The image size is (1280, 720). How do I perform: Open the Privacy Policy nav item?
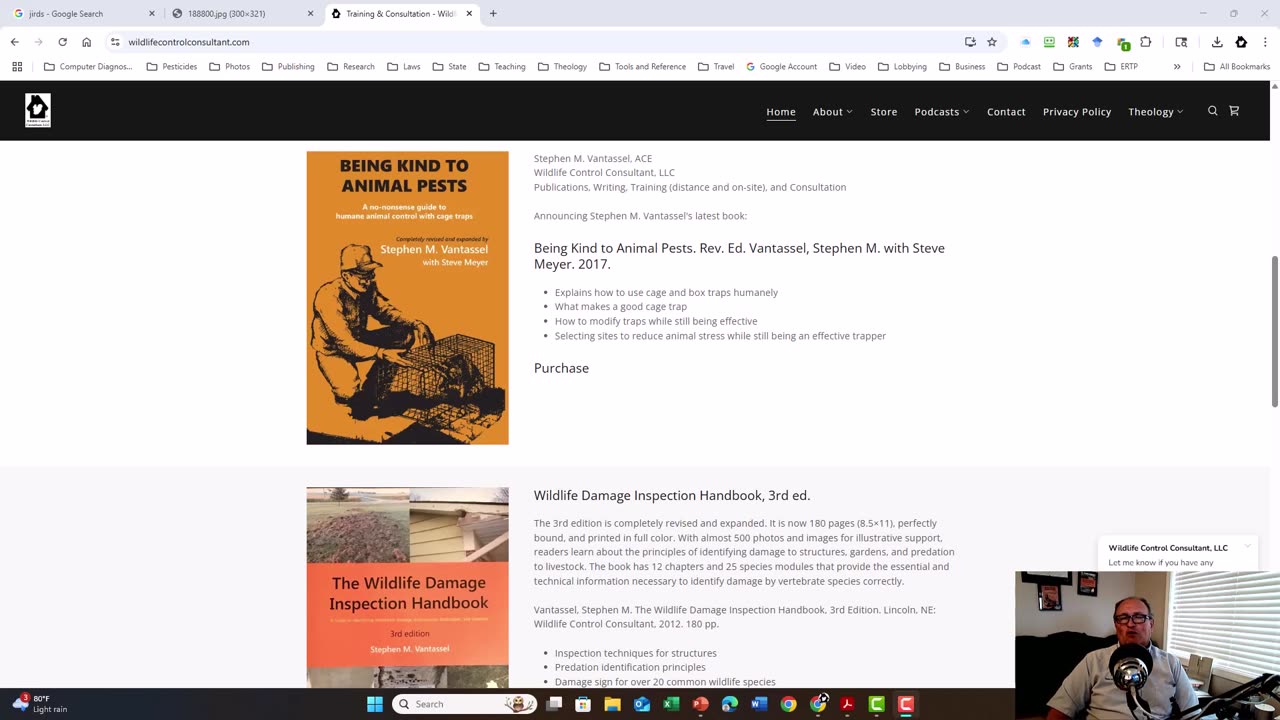click(x=1077, y=112)
